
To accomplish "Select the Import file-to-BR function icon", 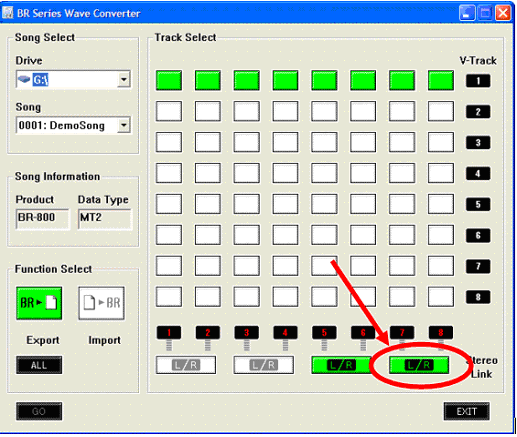I will click(102, 303).
